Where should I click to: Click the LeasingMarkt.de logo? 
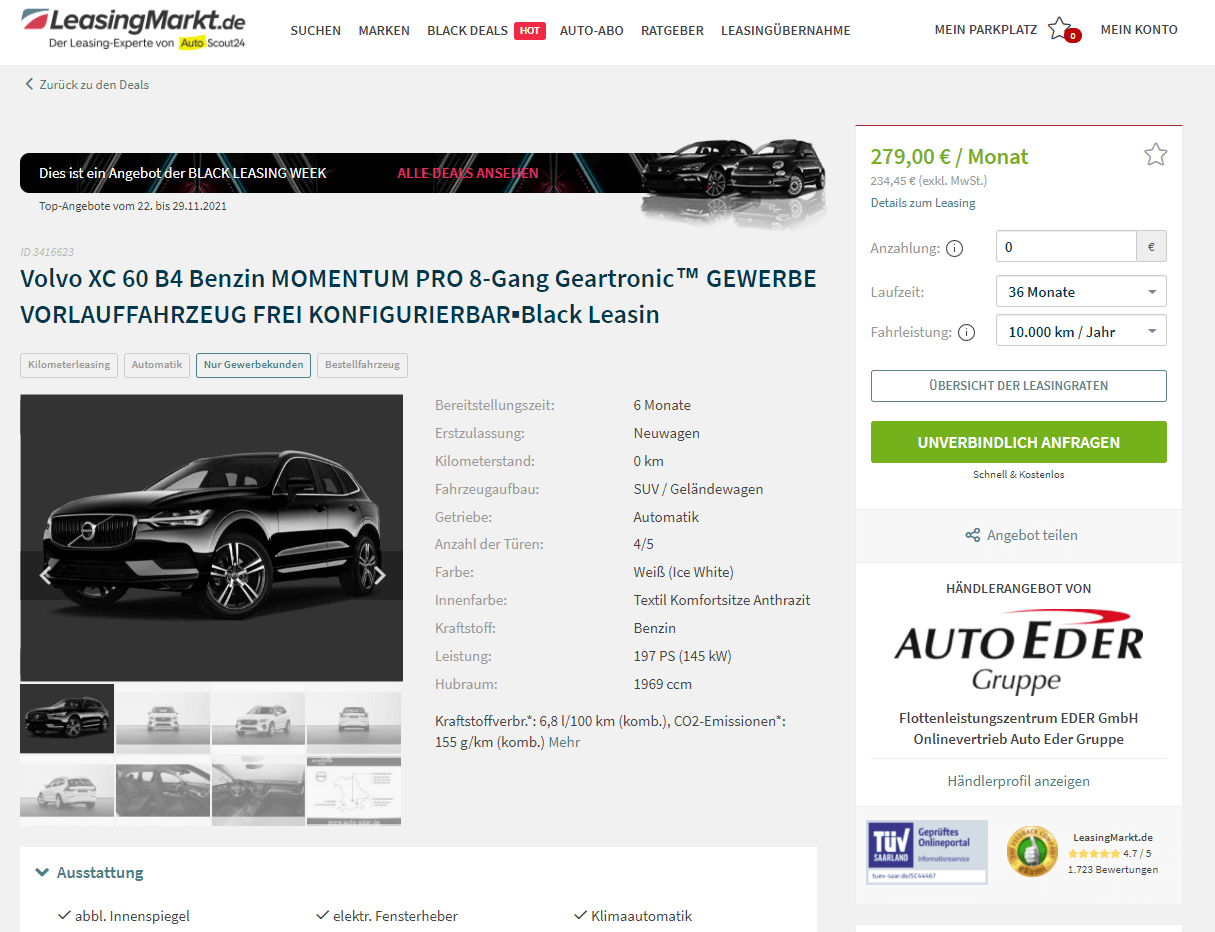tap(133, 29)
